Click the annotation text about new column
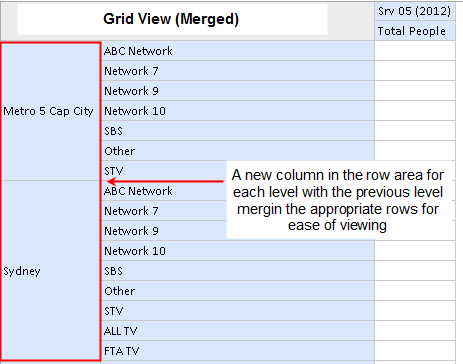Image resolution: width=463 pixels, height=364 pixels. click(338, 200)
